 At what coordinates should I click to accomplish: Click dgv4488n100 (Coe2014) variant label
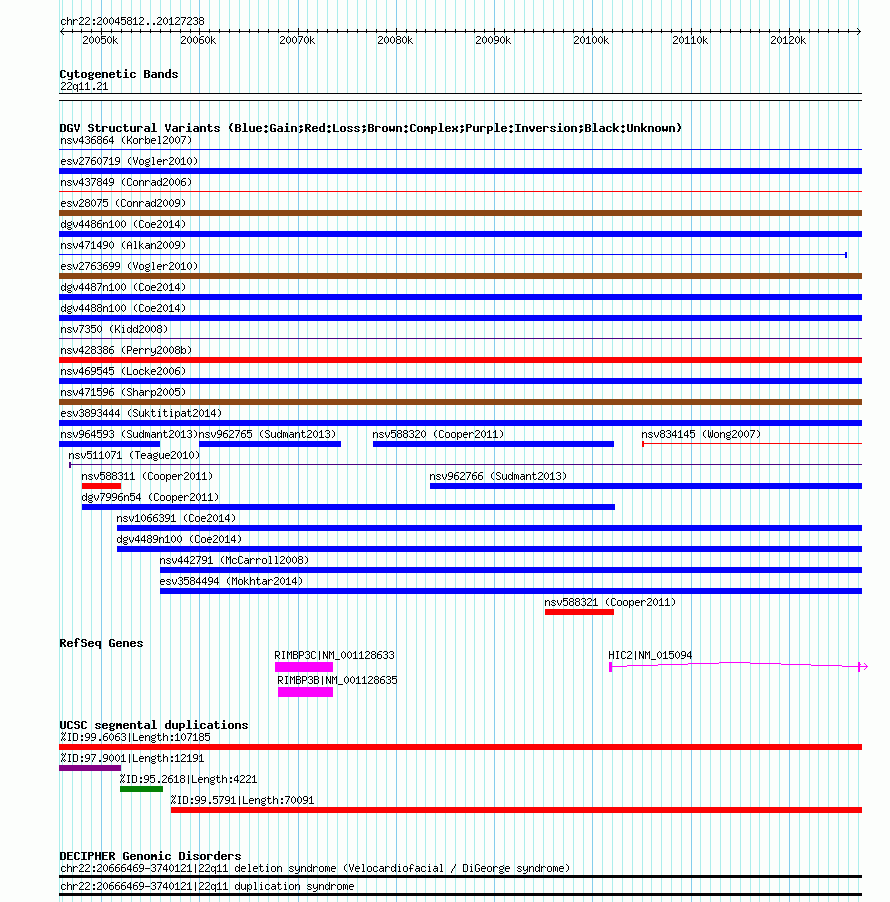pyautogui.click(x=123, y=308)
